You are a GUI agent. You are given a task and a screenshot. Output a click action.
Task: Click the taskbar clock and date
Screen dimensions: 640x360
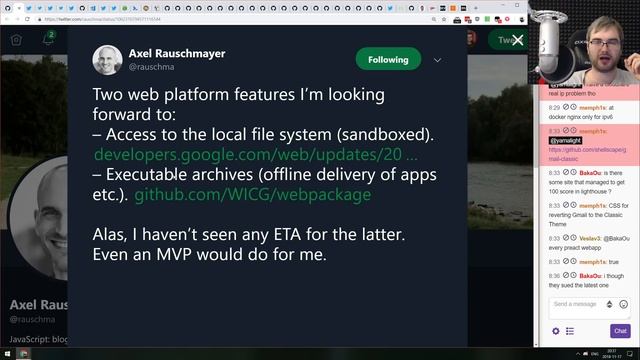(611, 353)
